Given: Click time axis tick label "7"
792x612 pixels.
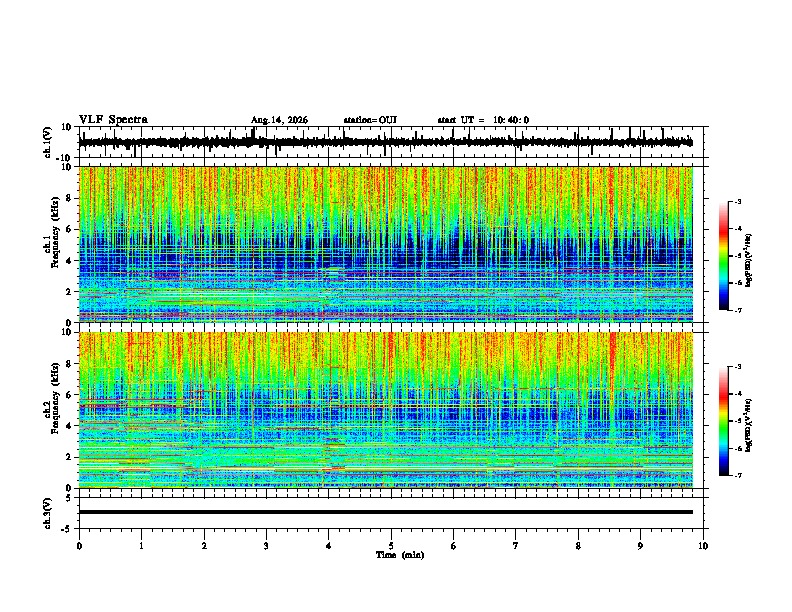Looking at the screenshot, I should coord(516,546).
